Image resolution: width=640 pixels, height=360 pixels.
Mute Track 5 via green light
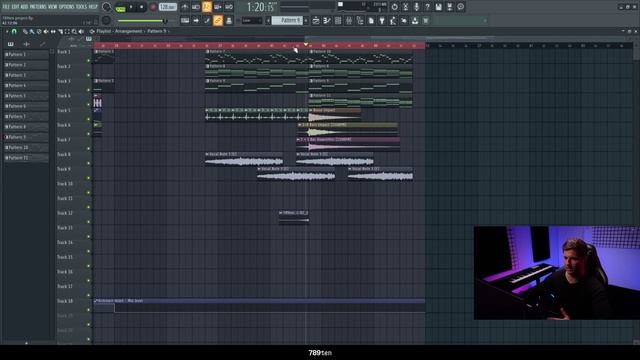(x=89, y=119)
